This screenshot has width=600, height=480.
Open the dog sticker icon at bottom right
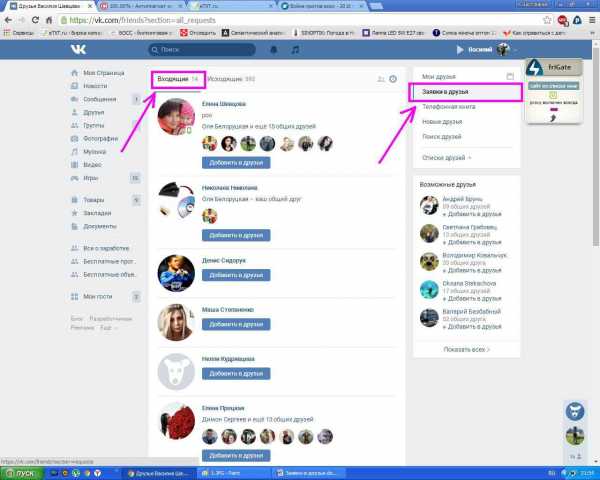coord(575,412)
